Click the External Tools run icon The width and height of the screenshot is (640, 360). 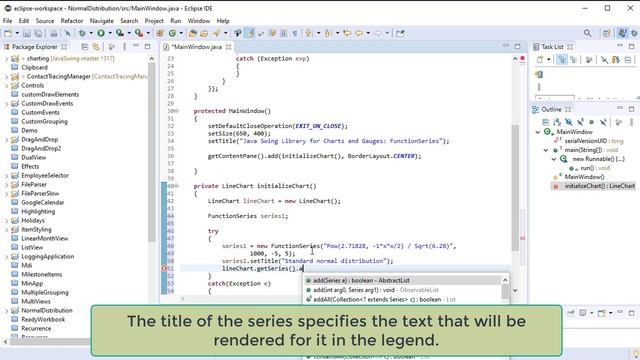tap(139, 33)
